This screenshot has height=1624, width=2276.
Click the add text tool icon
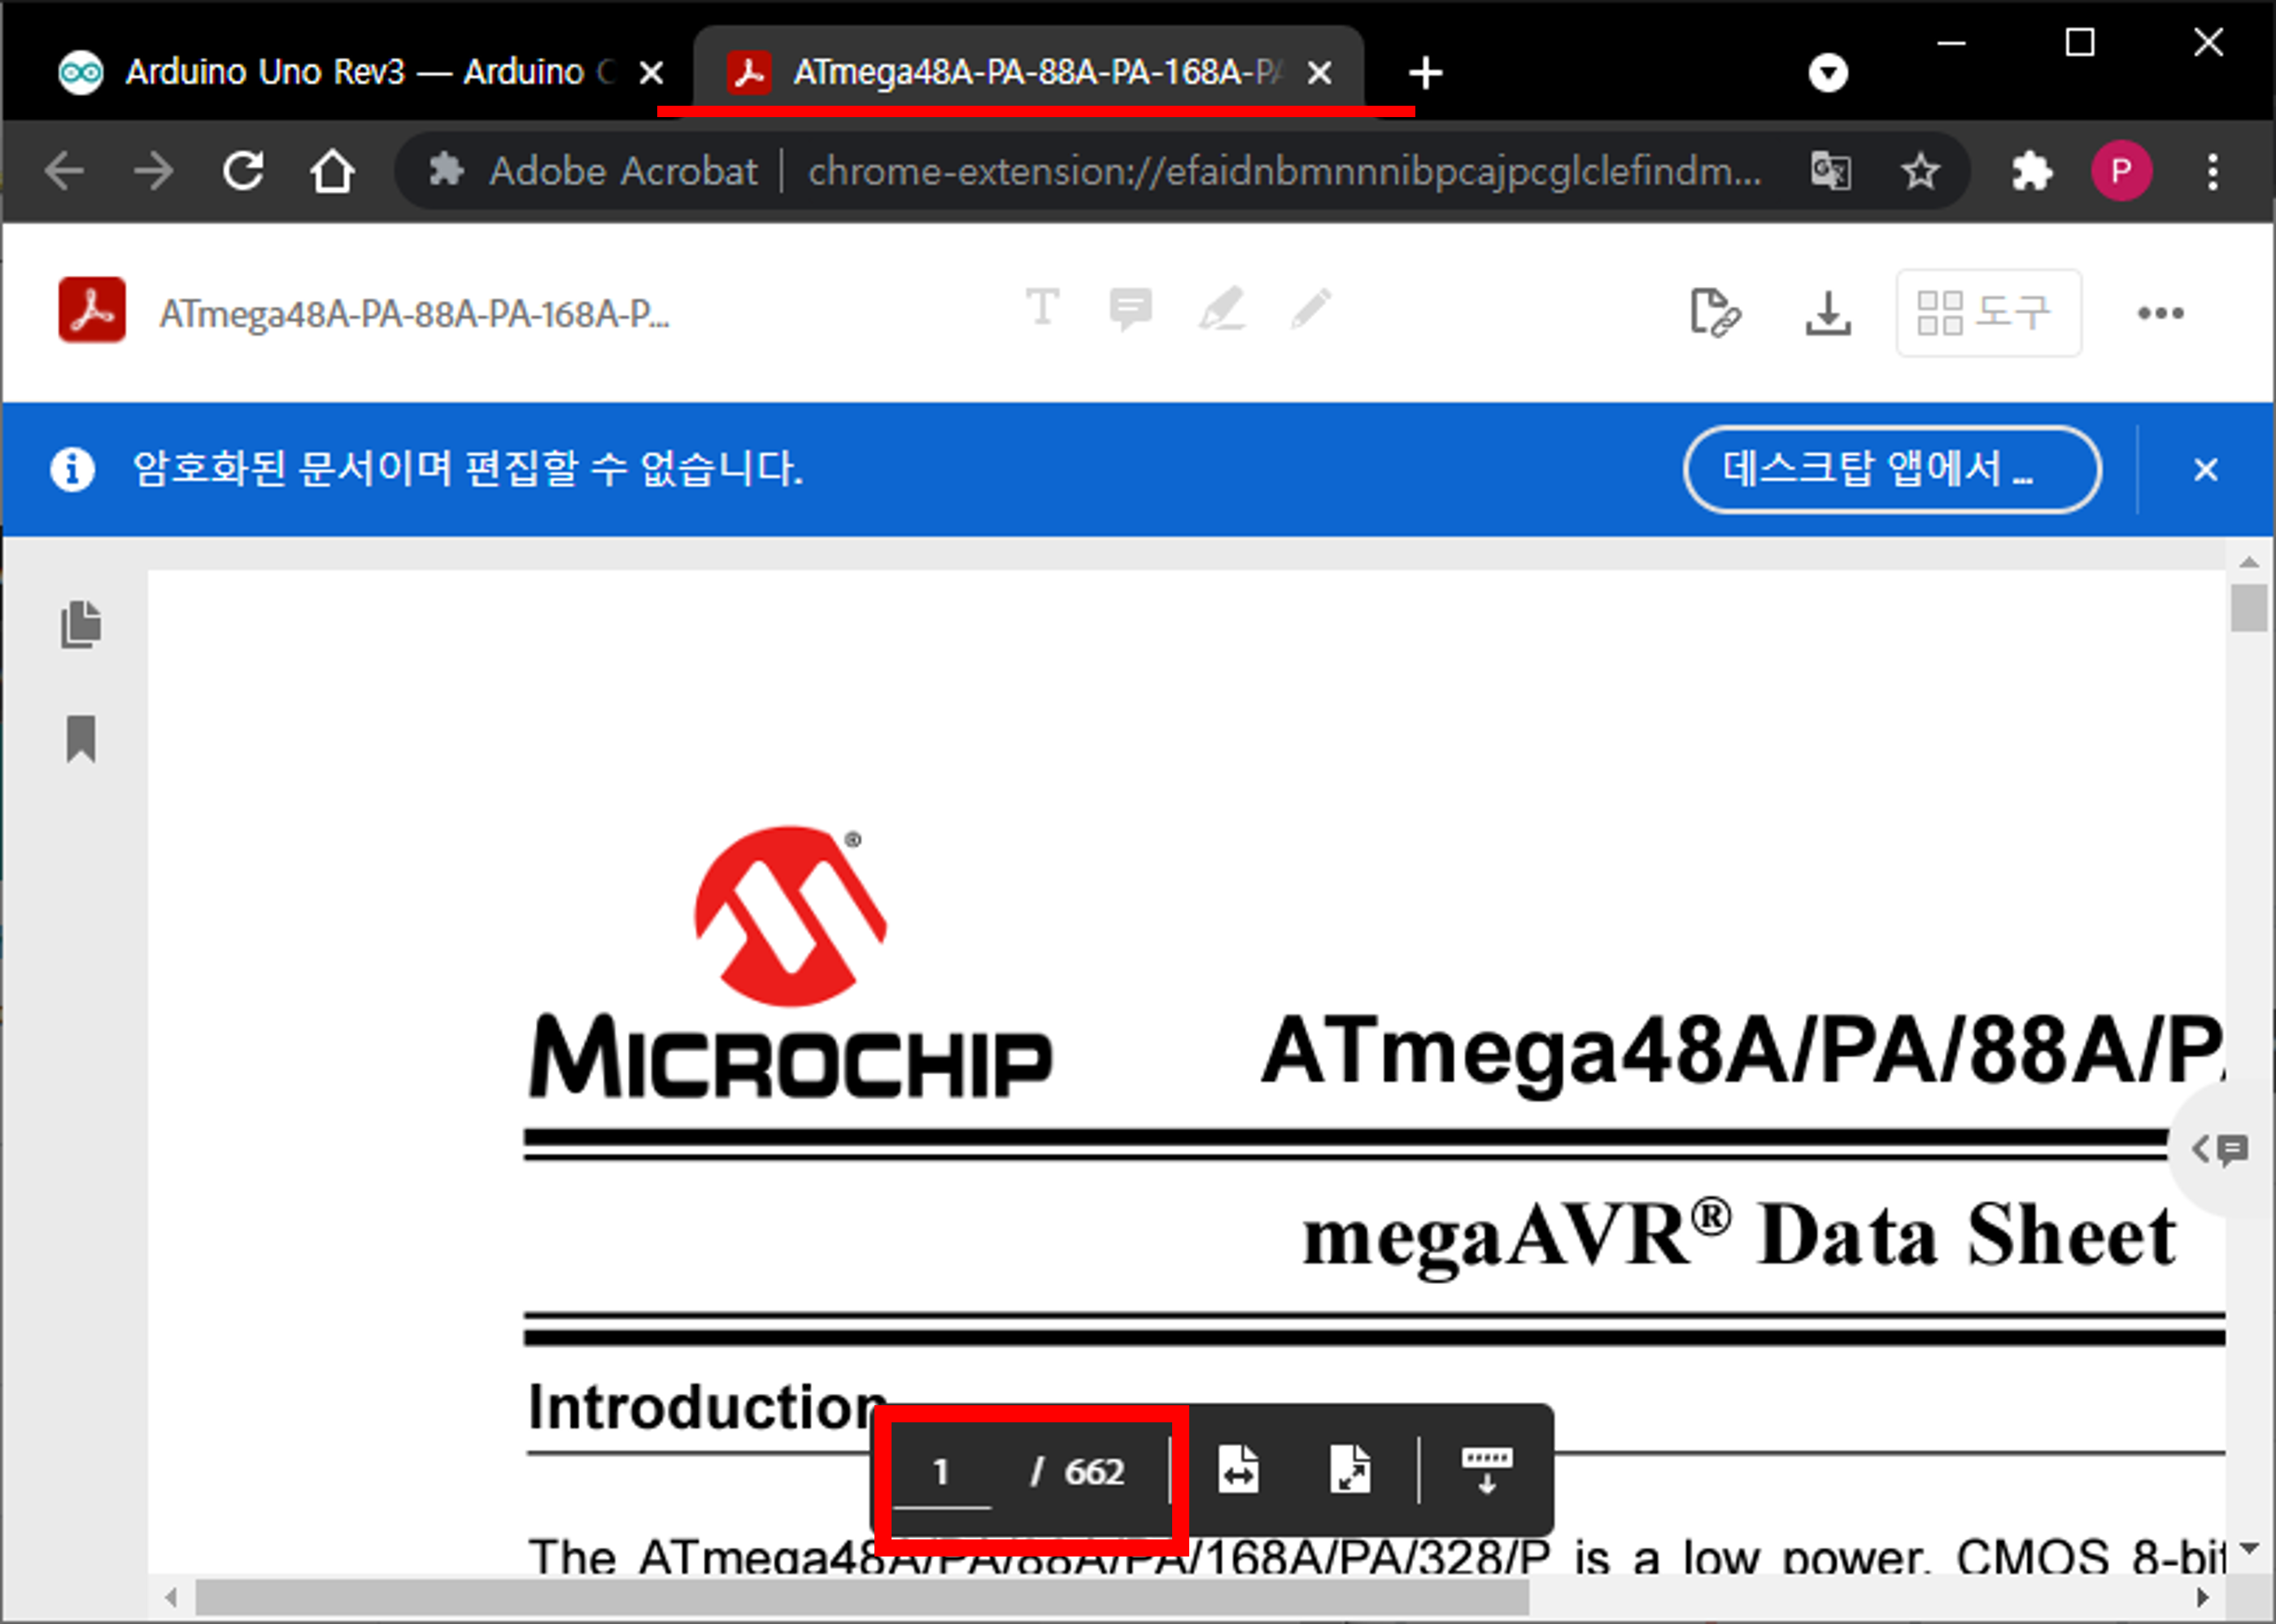click(x=1042, y=308)
